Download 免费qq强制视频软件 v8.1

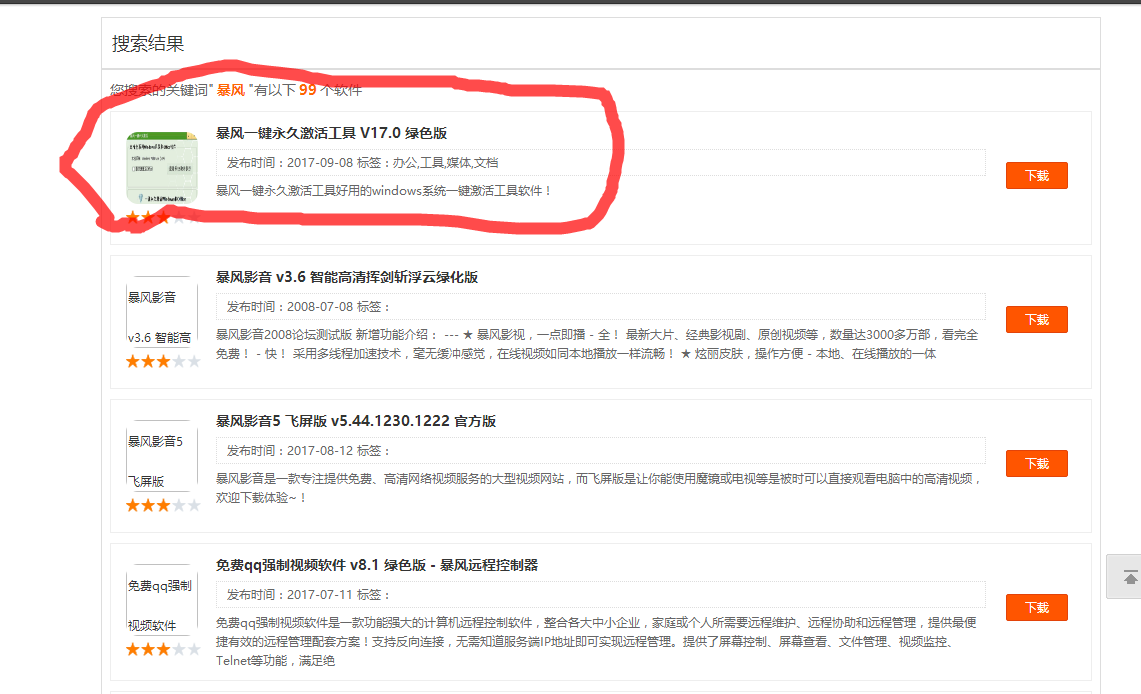1036,607
